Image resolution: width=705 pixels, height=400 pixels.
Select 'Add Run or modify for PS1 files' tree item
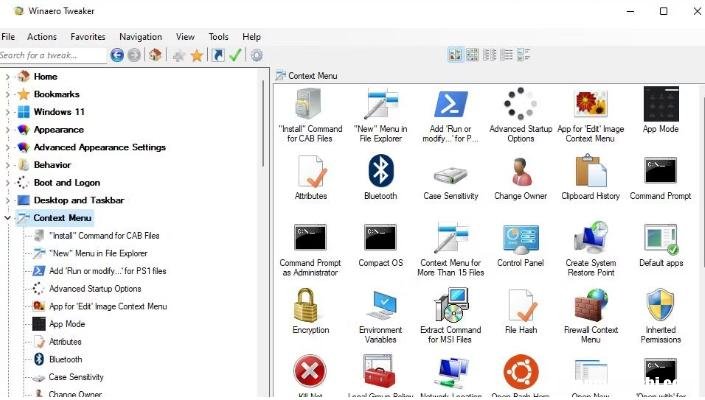pos(107,271)
